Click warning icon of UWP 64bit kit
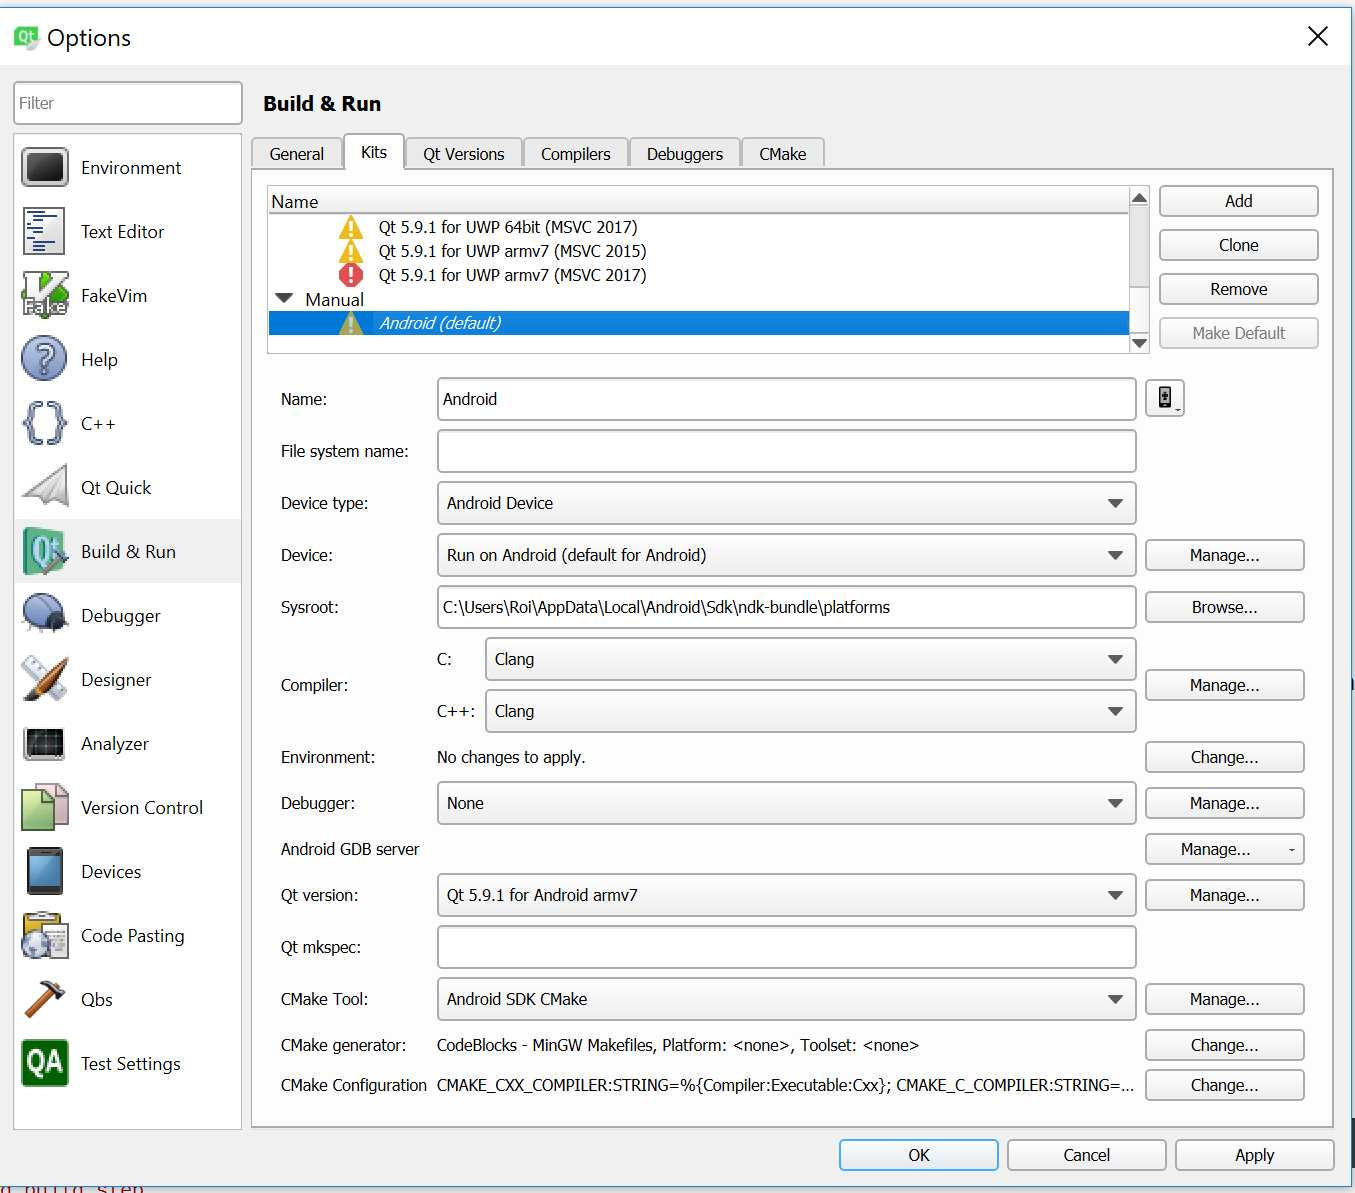Screen dimensions: 1355x1193 [351, 227]
